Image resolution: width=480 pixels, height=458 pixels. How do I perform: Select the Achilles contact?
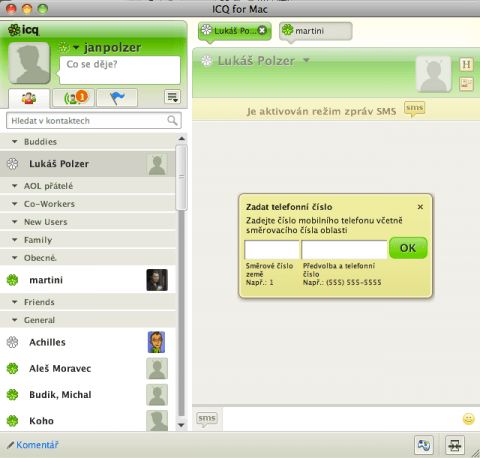pyautogui.click(x=88, y=342)
